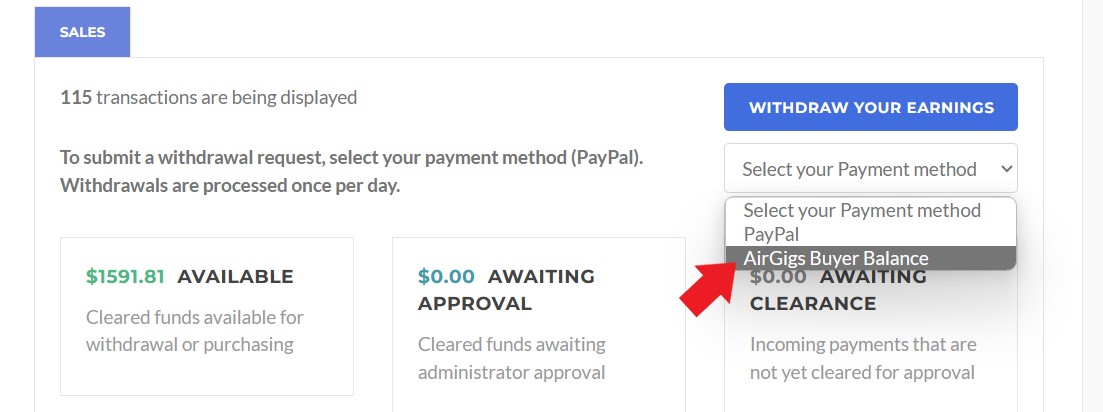
Task: Click the 'Cleared funds awaiting administrator approval' description
Action: [x=511, y=358]
